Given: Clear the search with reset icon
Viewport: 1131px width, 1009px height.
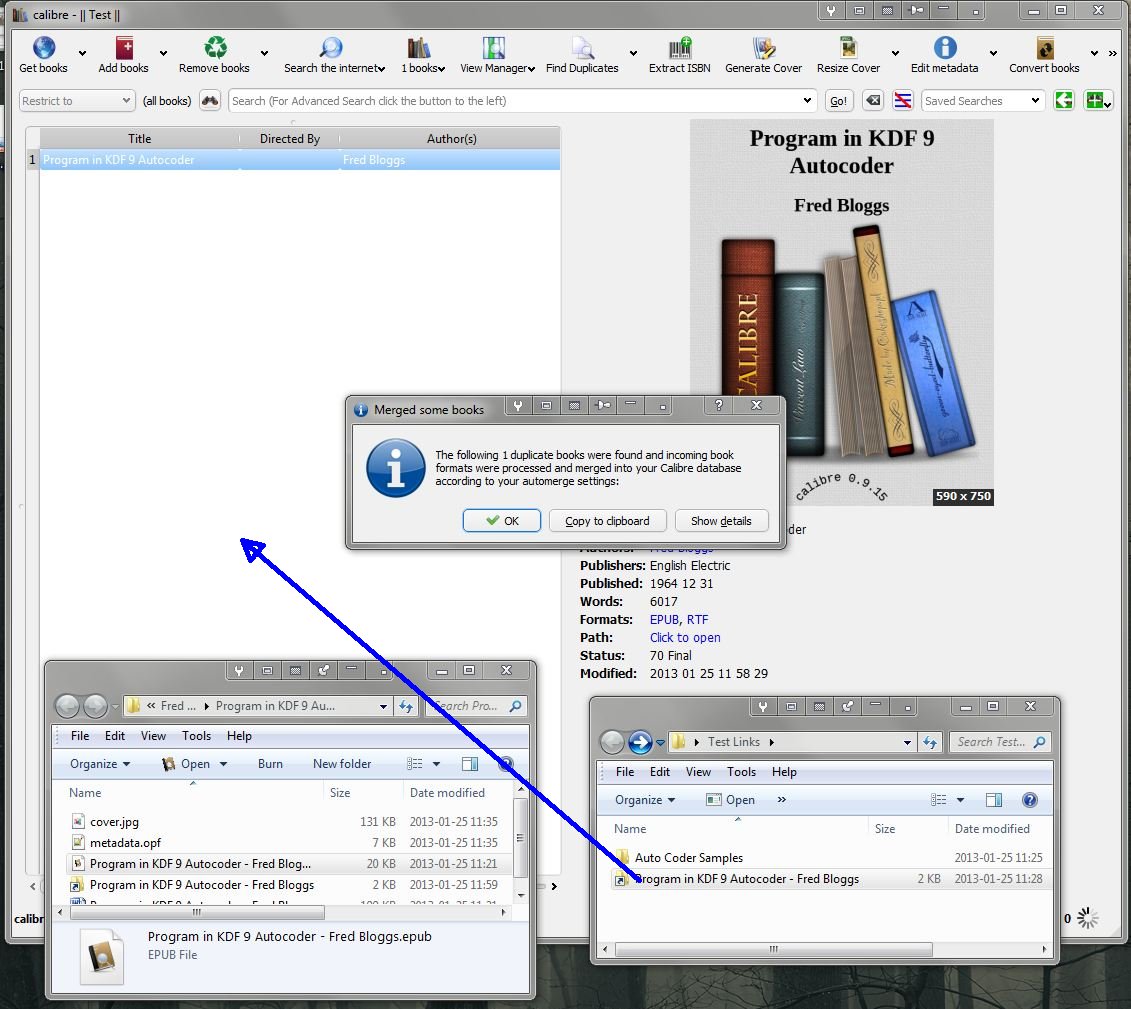Looking at the screenshot, I should (873, 101).
